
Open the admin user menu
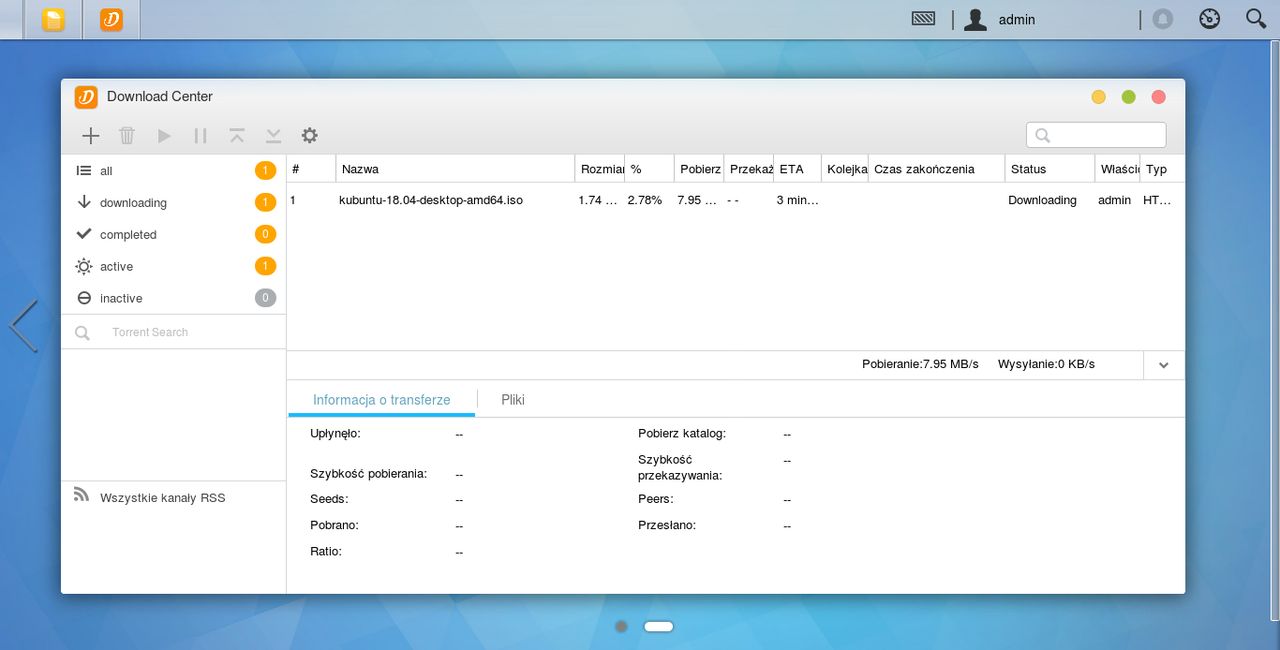[x=999, y=19]
